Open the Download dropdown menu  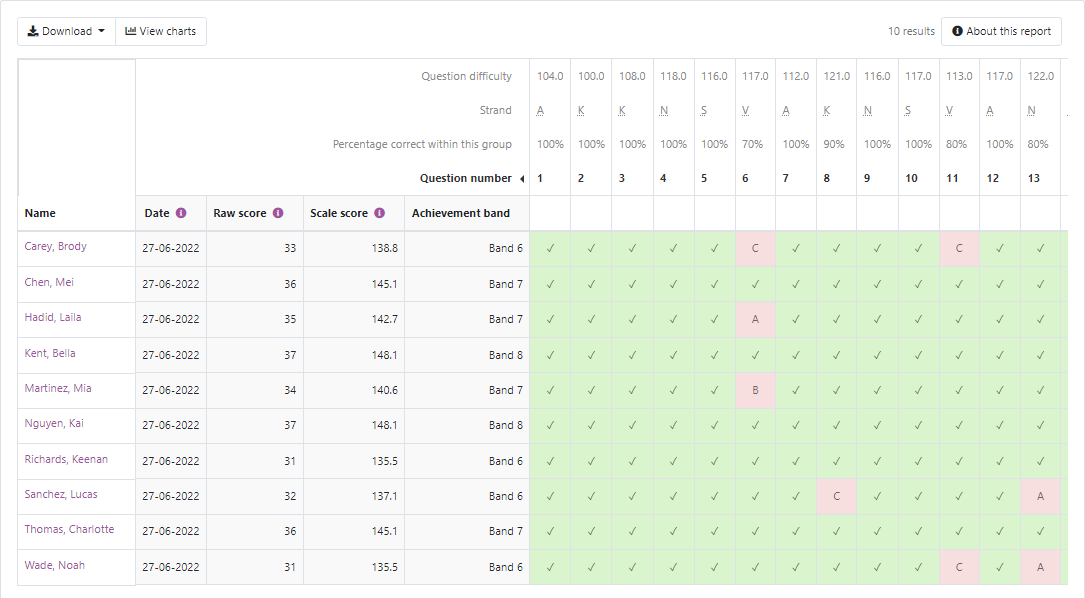pyautogui.click(x=66, y=31)
